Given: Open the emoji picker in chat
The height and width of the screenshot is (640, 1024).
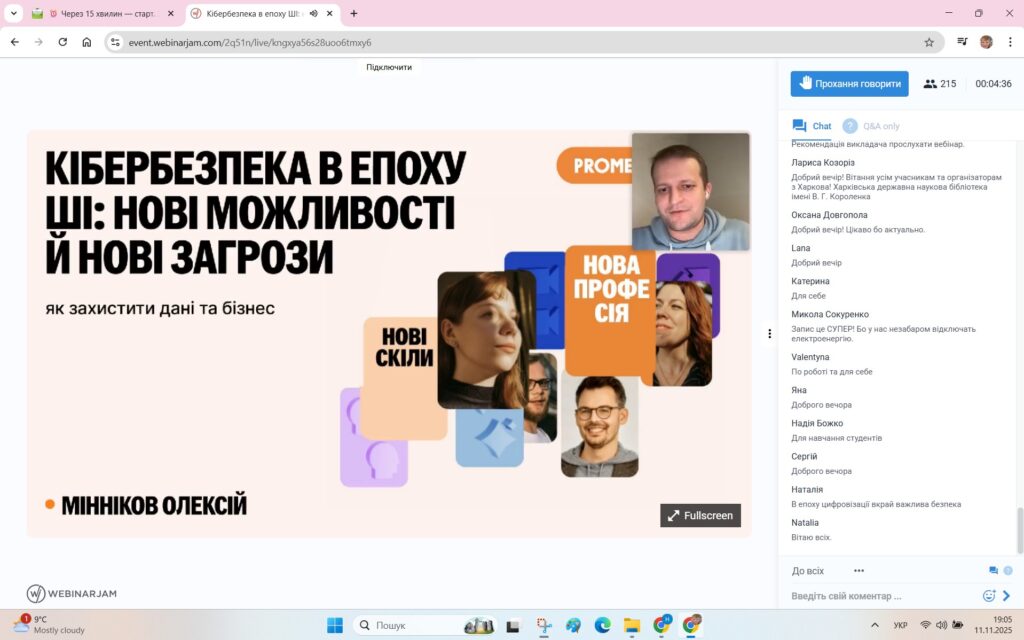Looking at the screenshot, I should click(989, 595).
